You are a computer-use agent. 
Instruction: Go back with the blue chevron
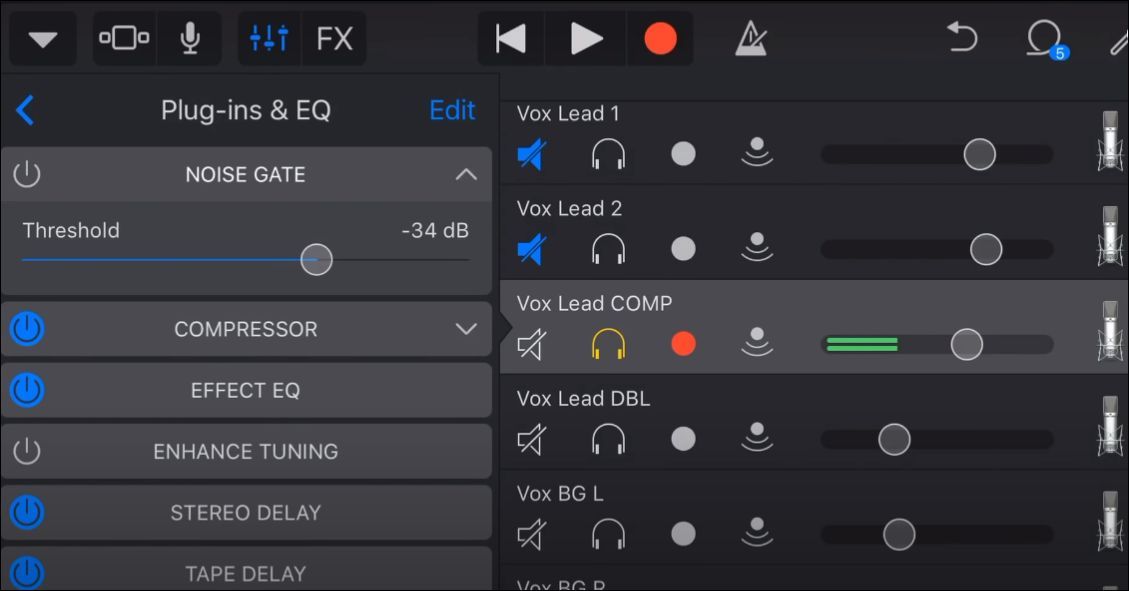click(25, 110)
